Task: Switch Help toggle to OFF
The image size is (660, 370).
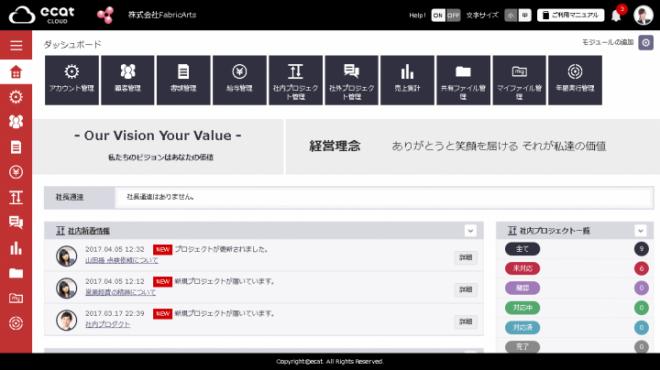Action: [x=453, y=15]
